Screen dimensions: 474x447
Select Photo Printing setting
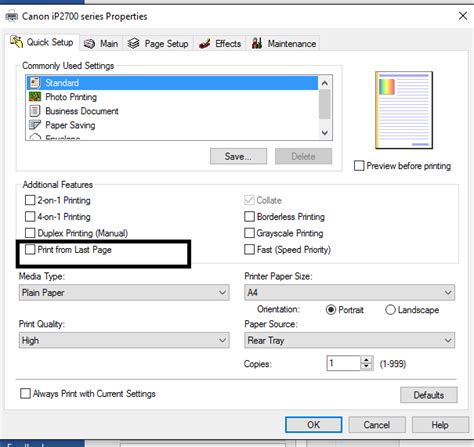point(172,97)
